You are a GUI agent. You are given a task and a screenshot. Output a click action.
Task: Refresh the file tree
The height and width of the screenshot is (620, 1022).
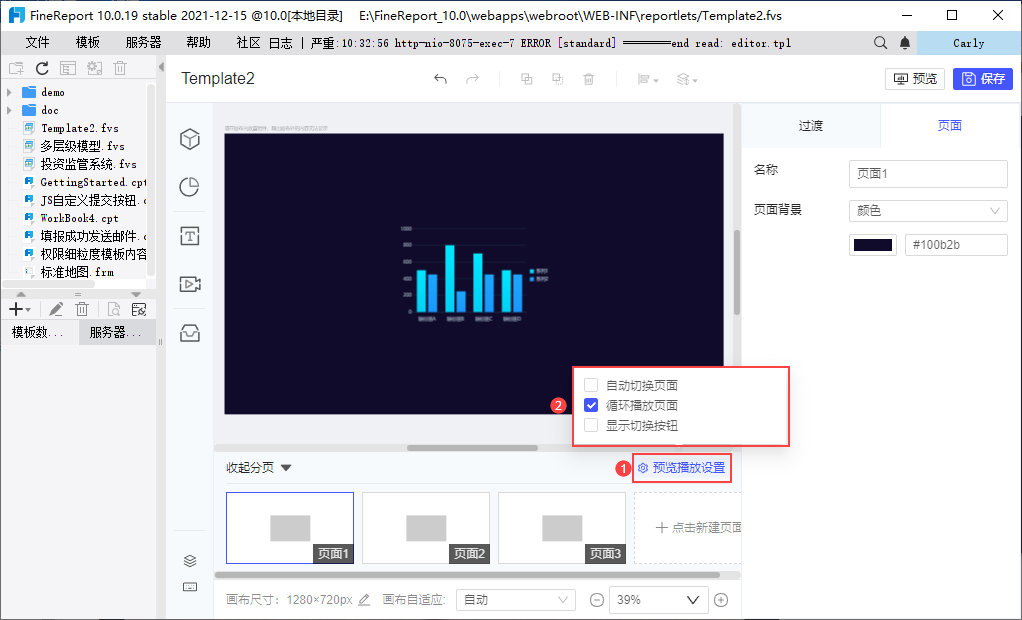pyautogui.click(x=42, y=68)
